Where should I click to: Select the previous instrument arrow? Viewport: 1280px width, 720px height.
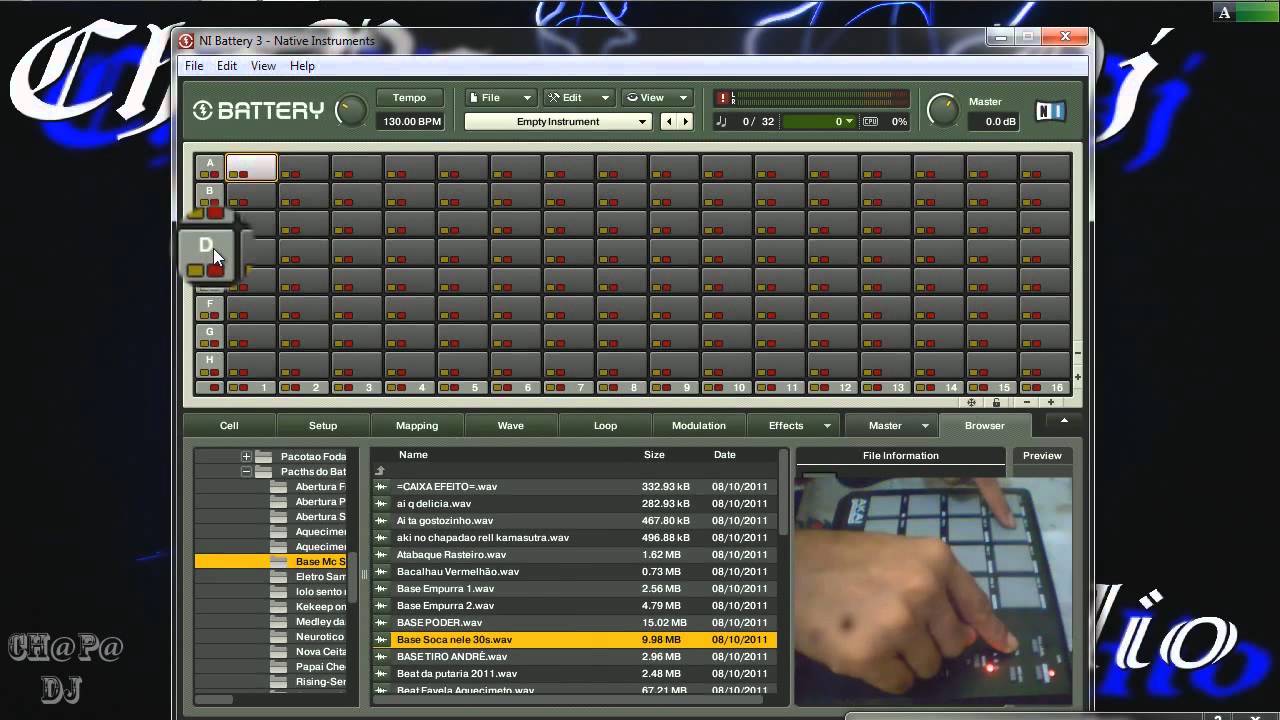point(669,121)
